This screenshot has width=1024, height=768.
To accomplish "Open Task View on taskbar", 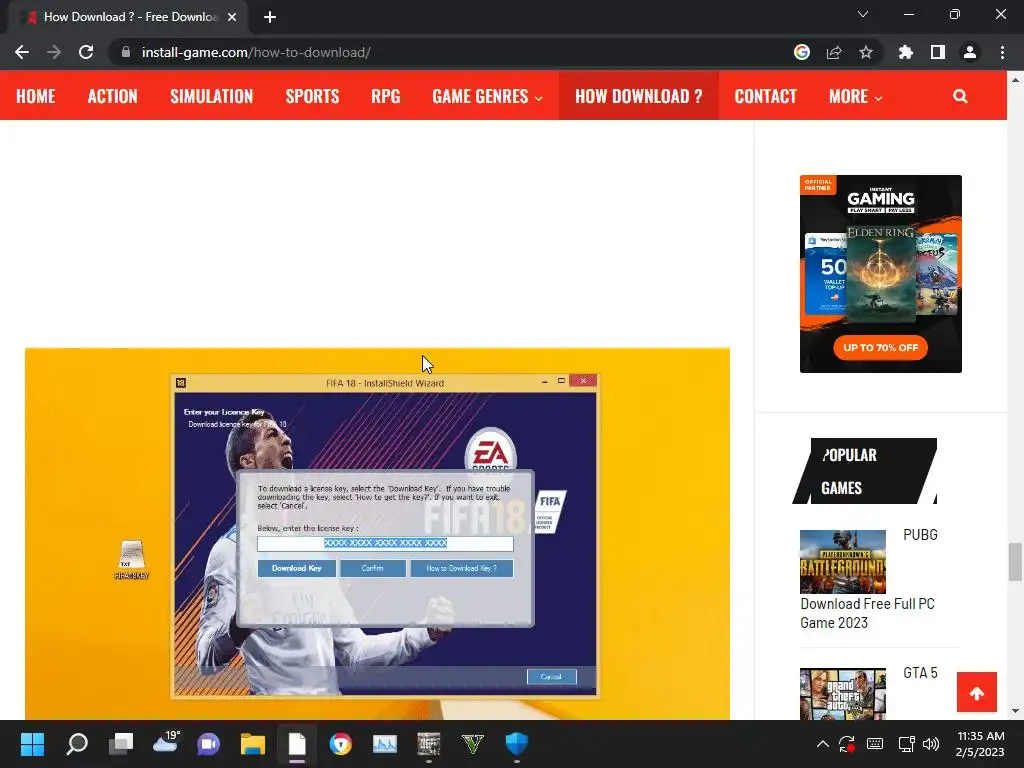I will click(x=120, y=744).
